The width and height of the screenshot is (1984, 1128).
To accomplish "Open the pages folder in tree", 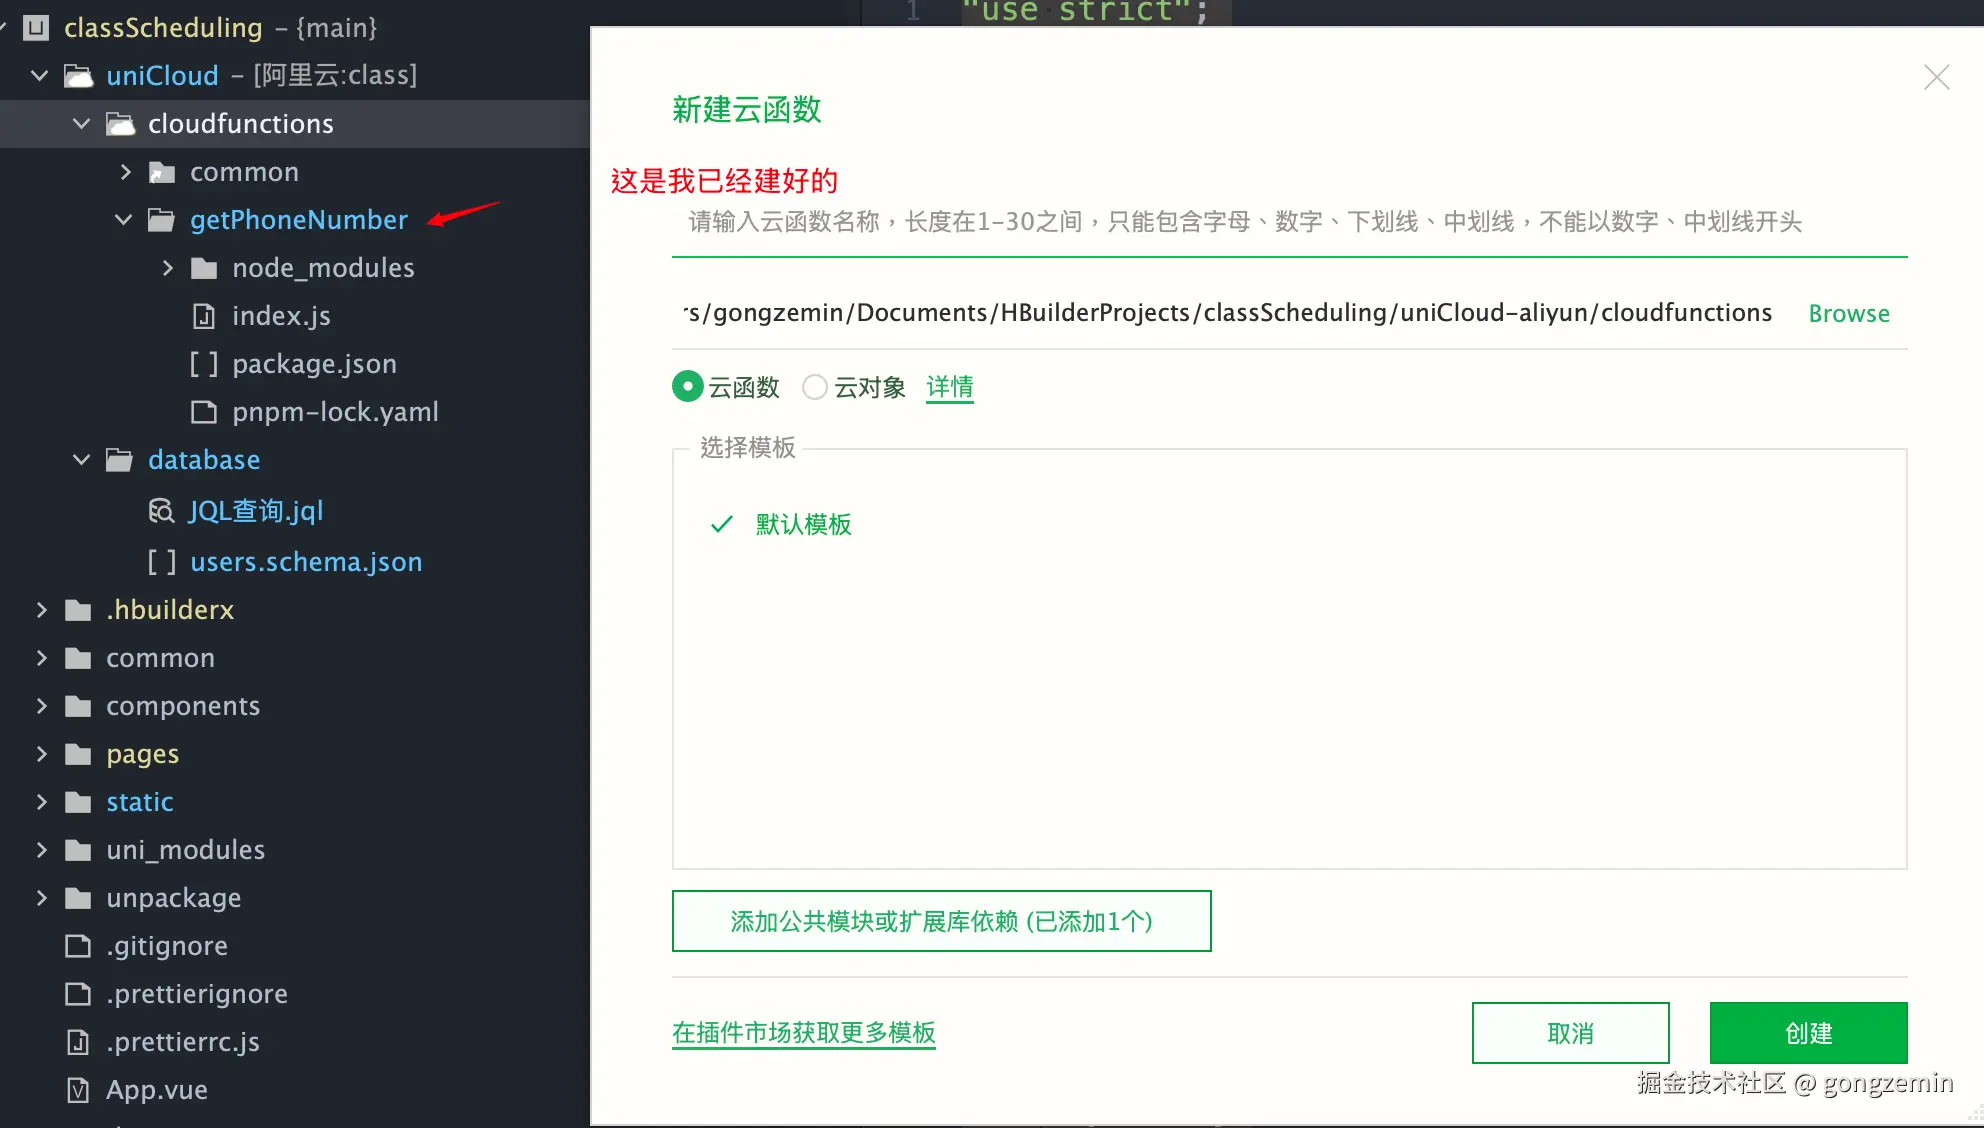I will pyautogui.click(x=142, y=754).
